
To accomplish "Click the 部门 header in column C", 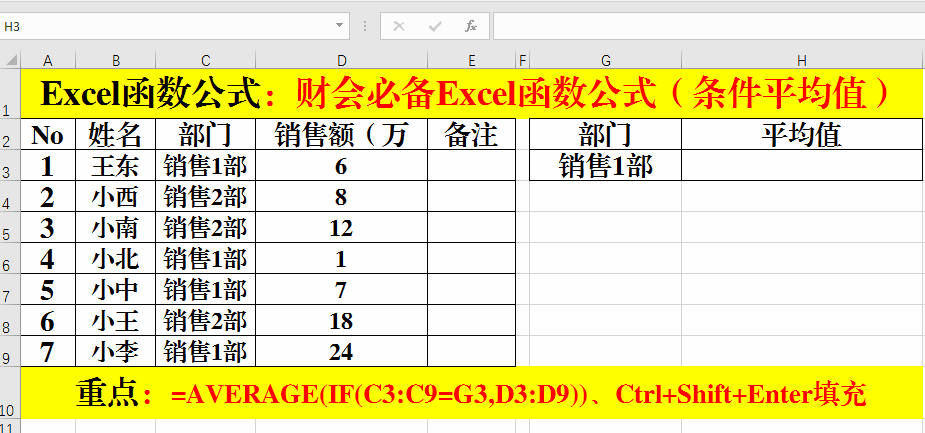I will tap(205, 135).
